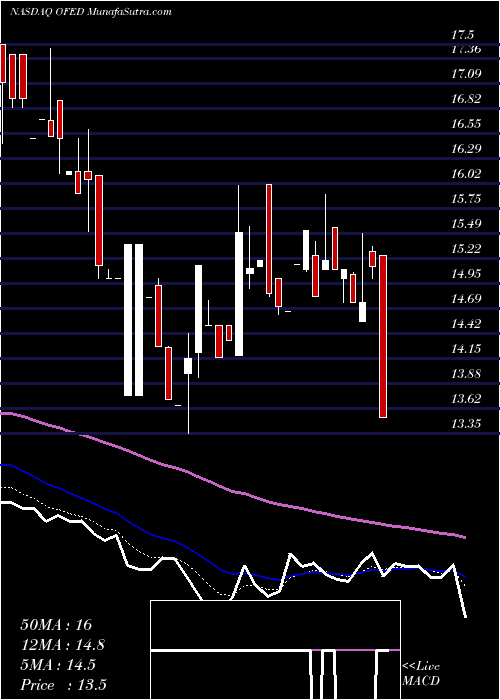
Task: Select the 15.49 price axis label
Action: (x=467, y=223)
